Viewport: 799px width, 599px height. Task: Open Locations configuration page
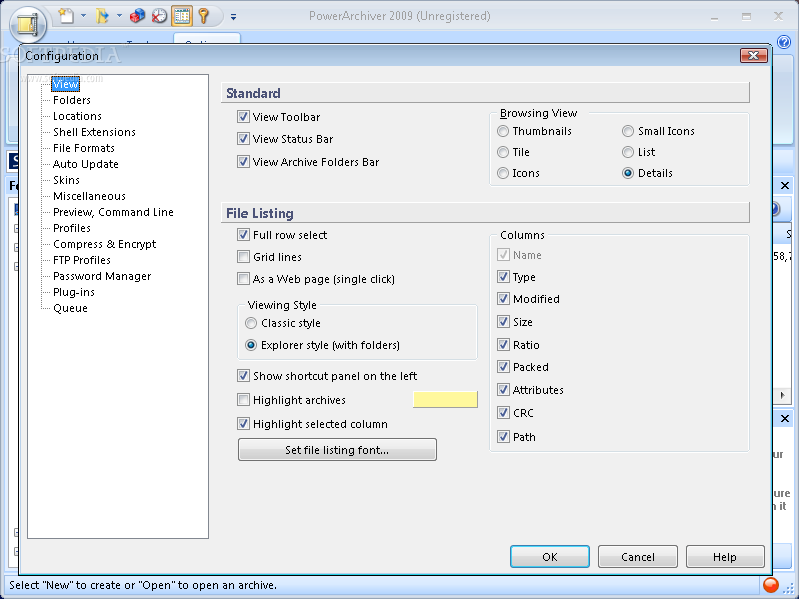[x=77, y=116]
